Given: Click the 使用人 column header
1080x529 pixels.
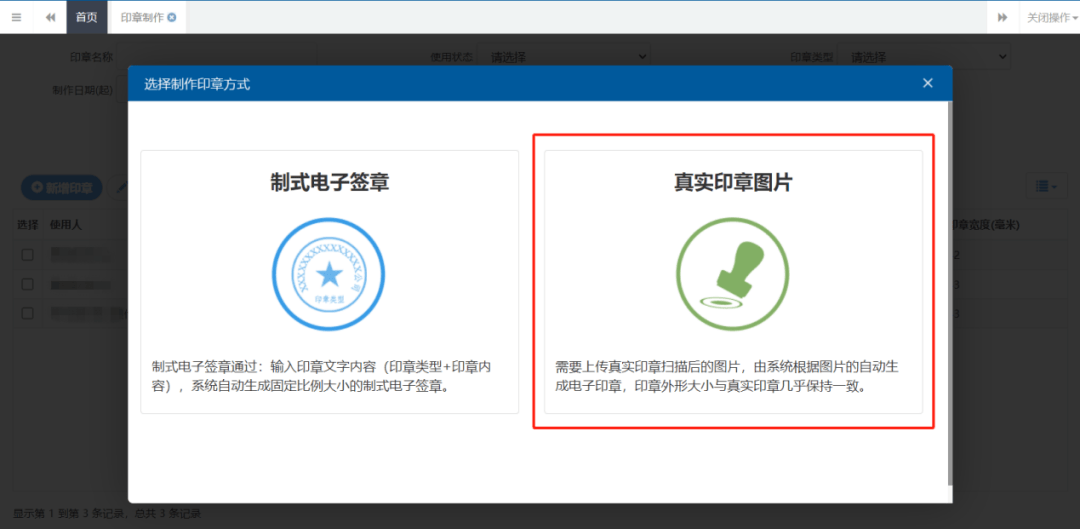Looking at the screenshot, I should (x=65, y=225).
